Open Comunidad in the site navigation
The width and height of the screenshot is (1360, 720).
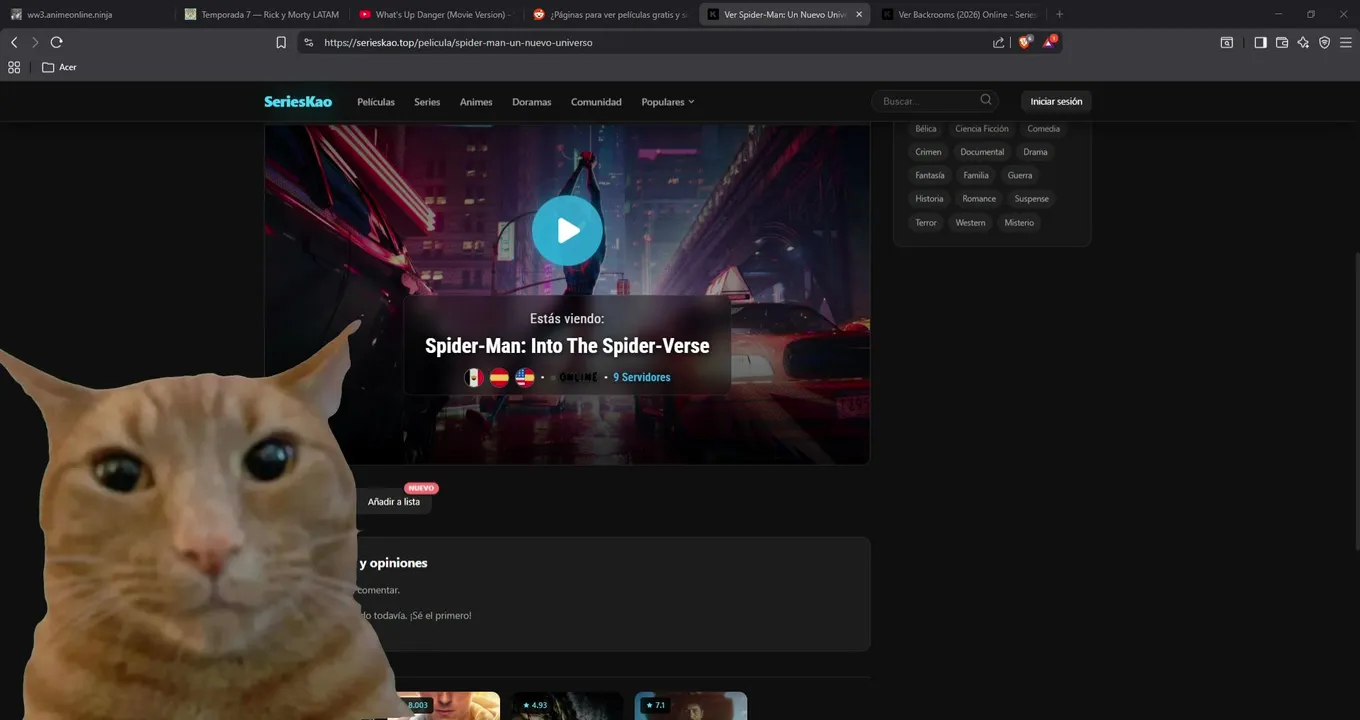596,102
